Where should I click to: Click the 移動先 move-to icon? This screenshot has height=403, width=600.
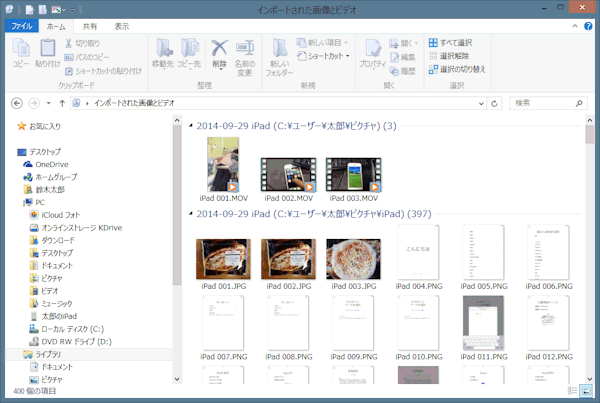click(164, 52)
